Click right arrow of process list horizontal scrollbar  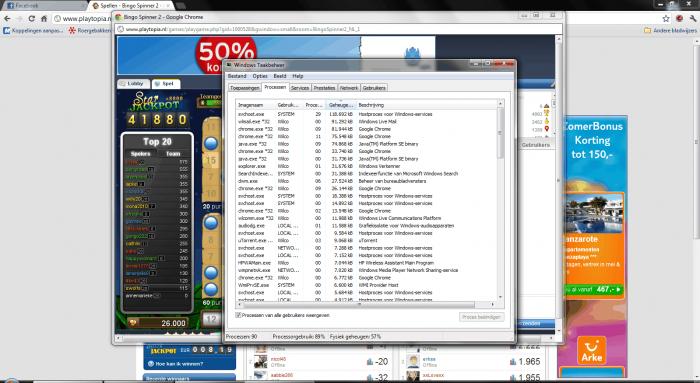(x=493, y=304)
